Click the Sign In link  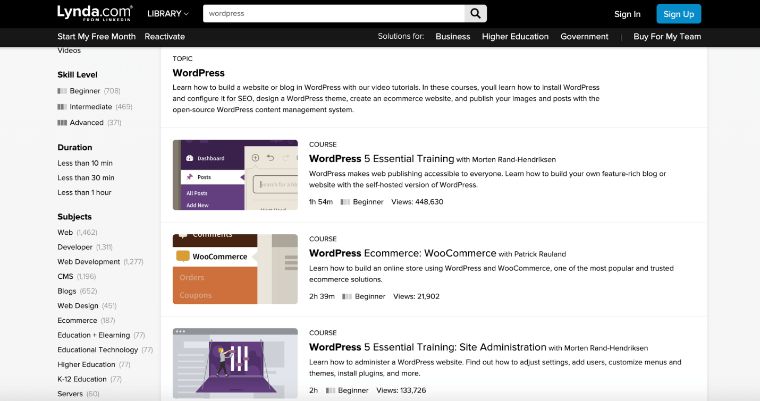pyautogui.click(x=627, y=14)
